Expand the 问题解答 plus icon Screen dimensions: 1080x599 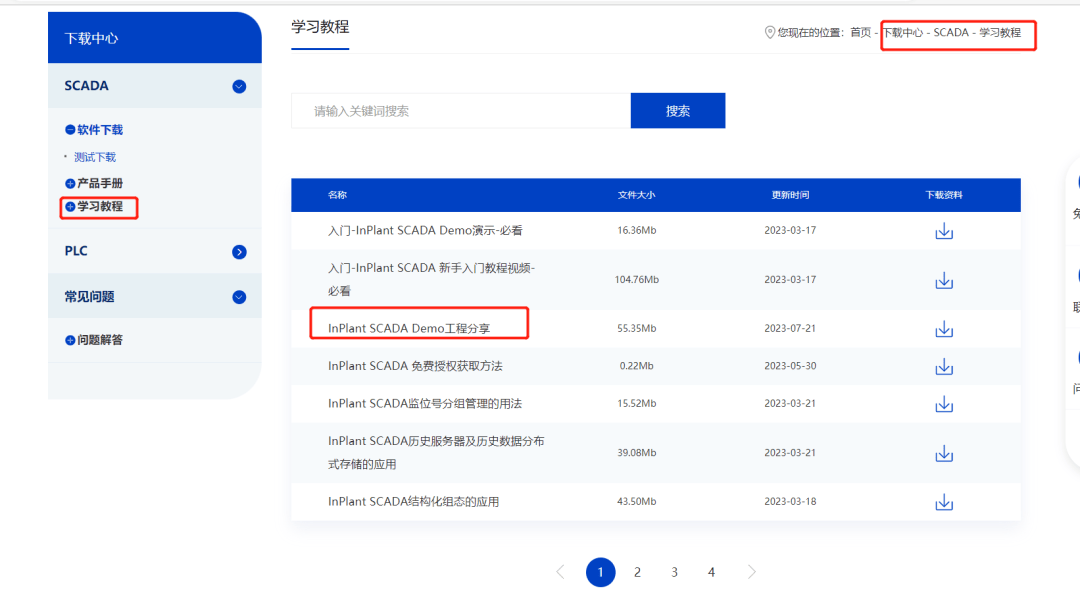click(x=70, y=340)
